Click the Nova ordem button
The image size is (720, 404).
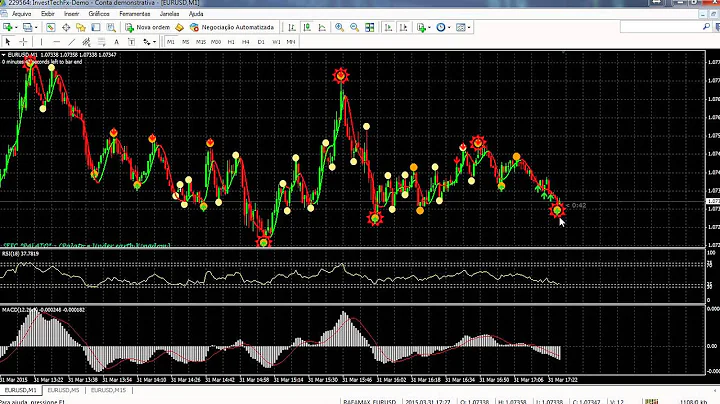pyautogui.click(x=147, y=28)
